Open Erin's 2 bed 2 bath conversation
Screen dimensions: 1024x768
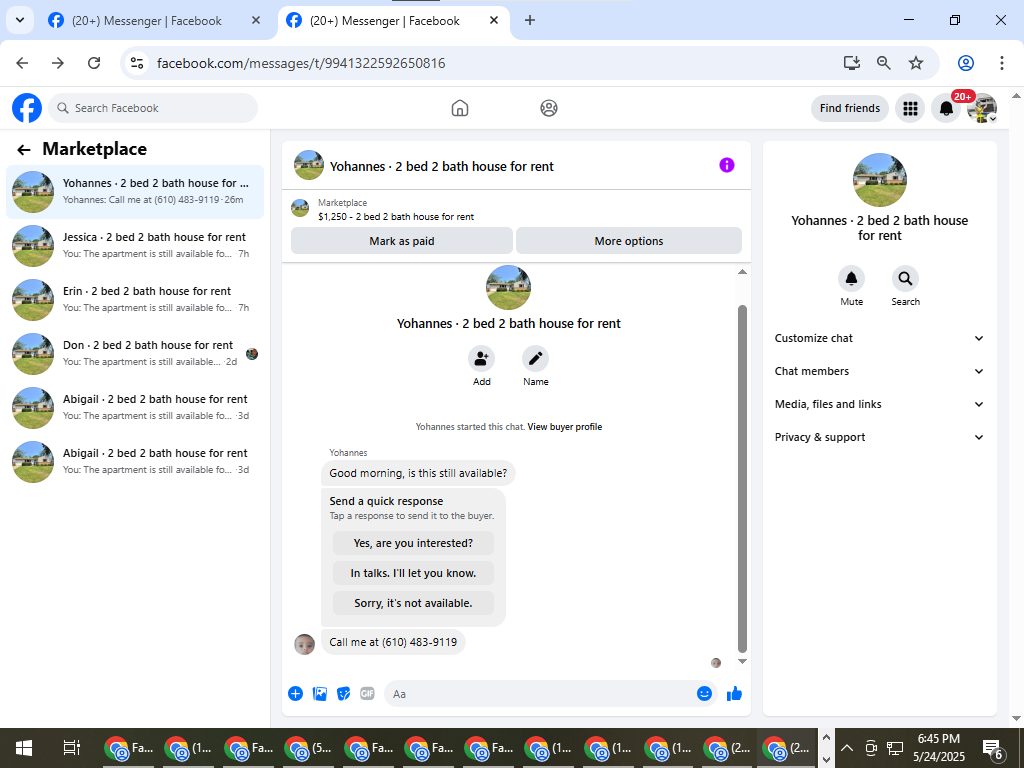click(x=135, y=300)
